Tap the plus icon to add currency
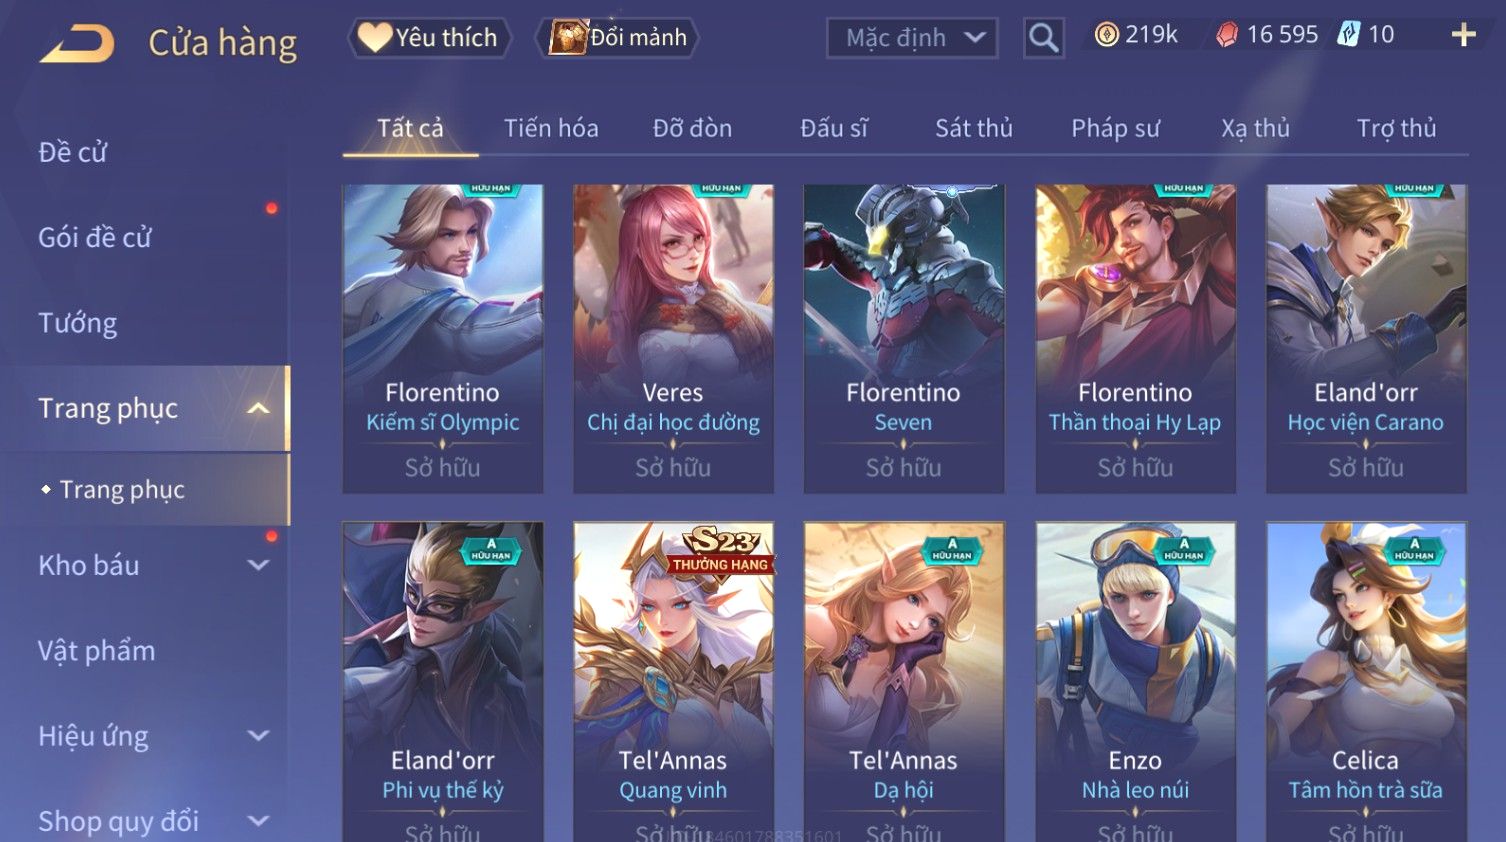 point(1463,35)
